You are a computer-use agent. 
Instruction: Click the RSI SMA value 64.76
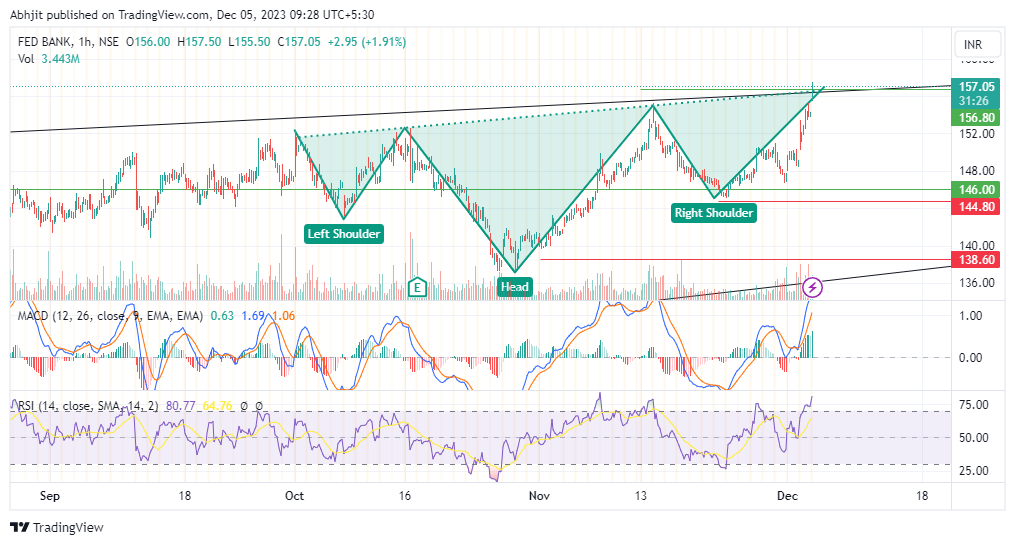click(x=218, y=406)
